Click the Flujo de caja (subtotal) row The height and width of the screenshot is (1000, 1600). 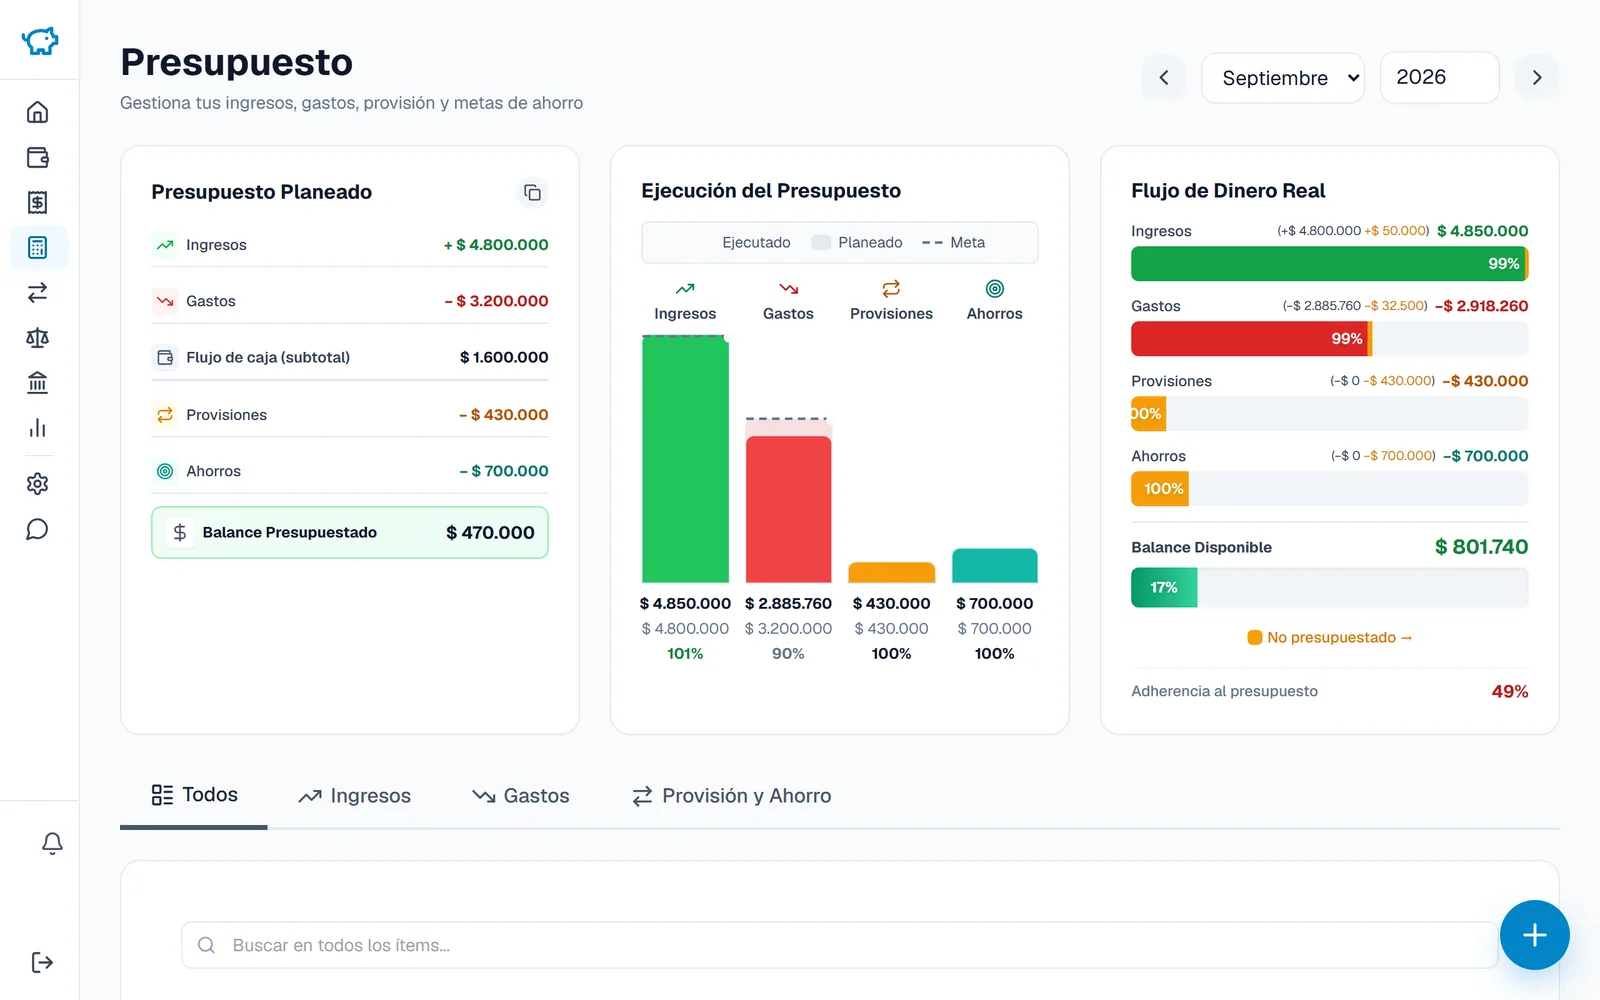(350, 357)
